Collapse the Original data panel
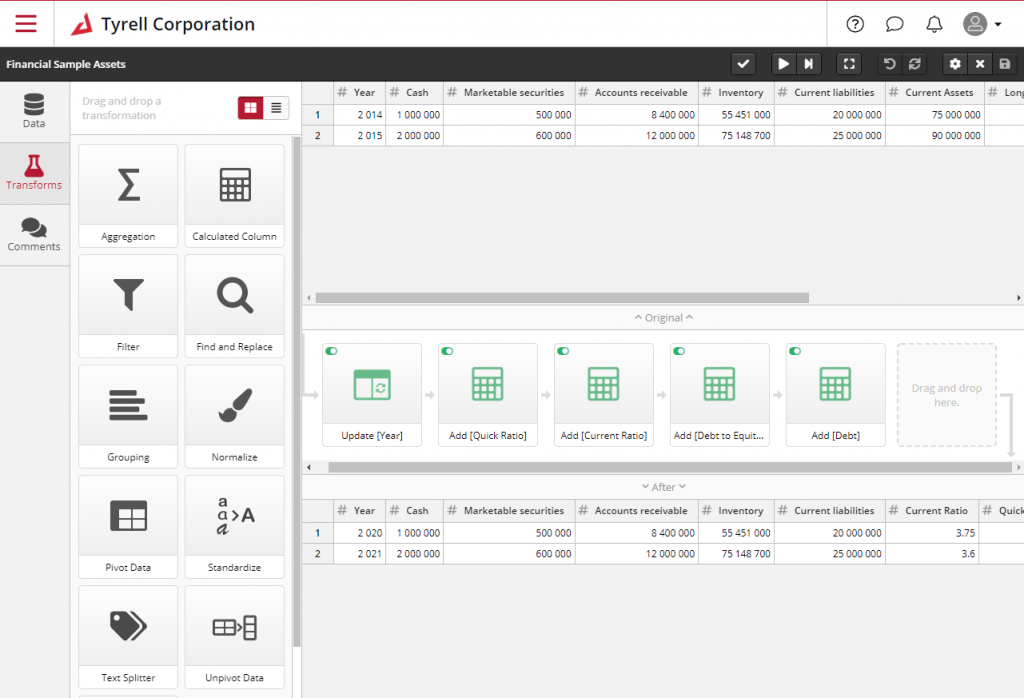This screenshot has height=698, width=1024. point(664,318)
